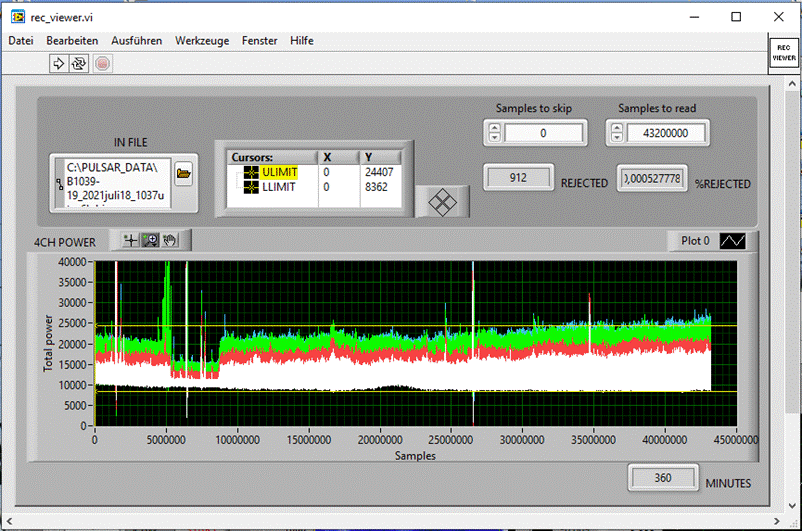The width and height of the screenshot is (802, 531).
Task: Open the Ausführen menu
Action: (x=137, y=40)
